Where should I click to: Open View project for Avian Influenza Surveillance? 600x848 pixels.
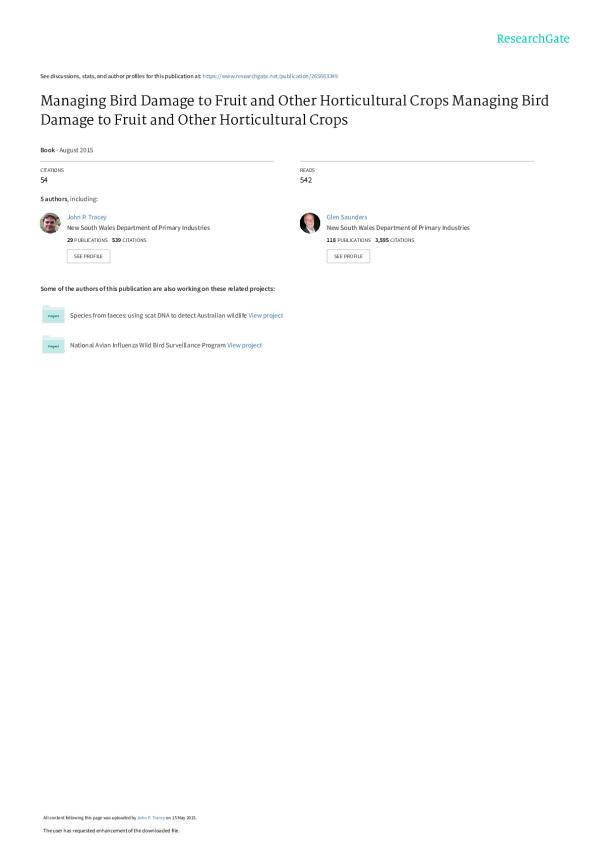tap(245, 345)
